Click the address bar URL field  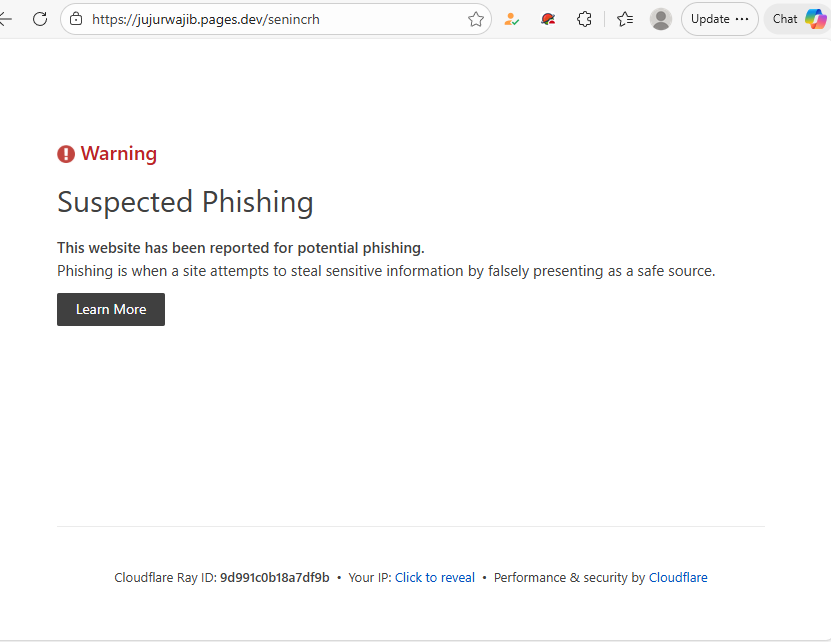pyautogui.click(x=270, y=19)
